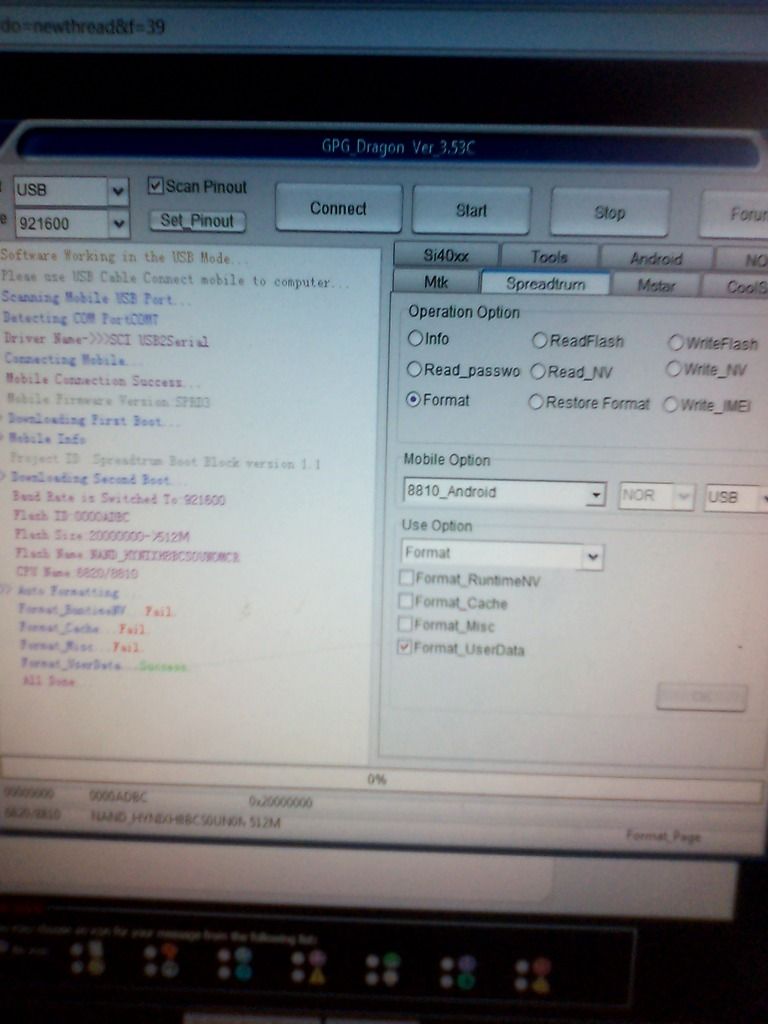Viewport: 768px width, 1024px height.
Task: Click the Start button
Action: (471, 210)
